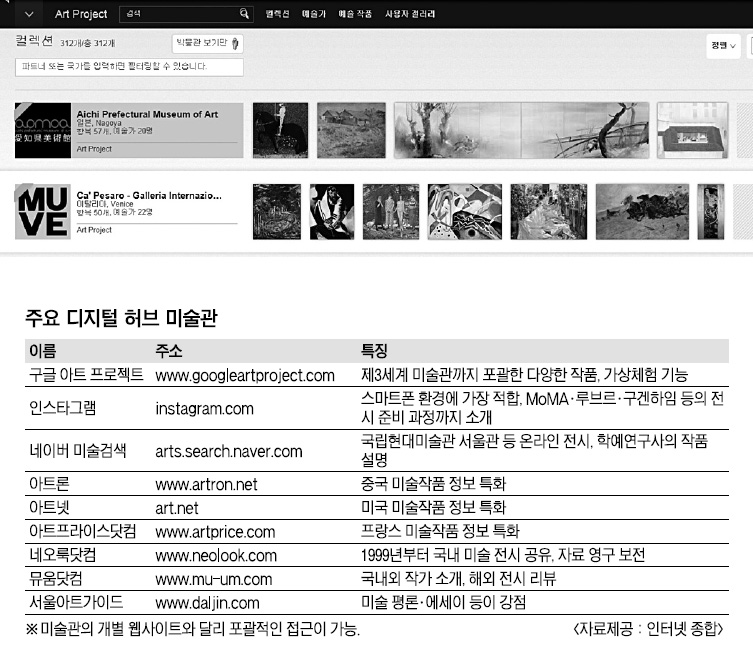Click the 뮤움닷컴 name cell

(x=56, y=578)
